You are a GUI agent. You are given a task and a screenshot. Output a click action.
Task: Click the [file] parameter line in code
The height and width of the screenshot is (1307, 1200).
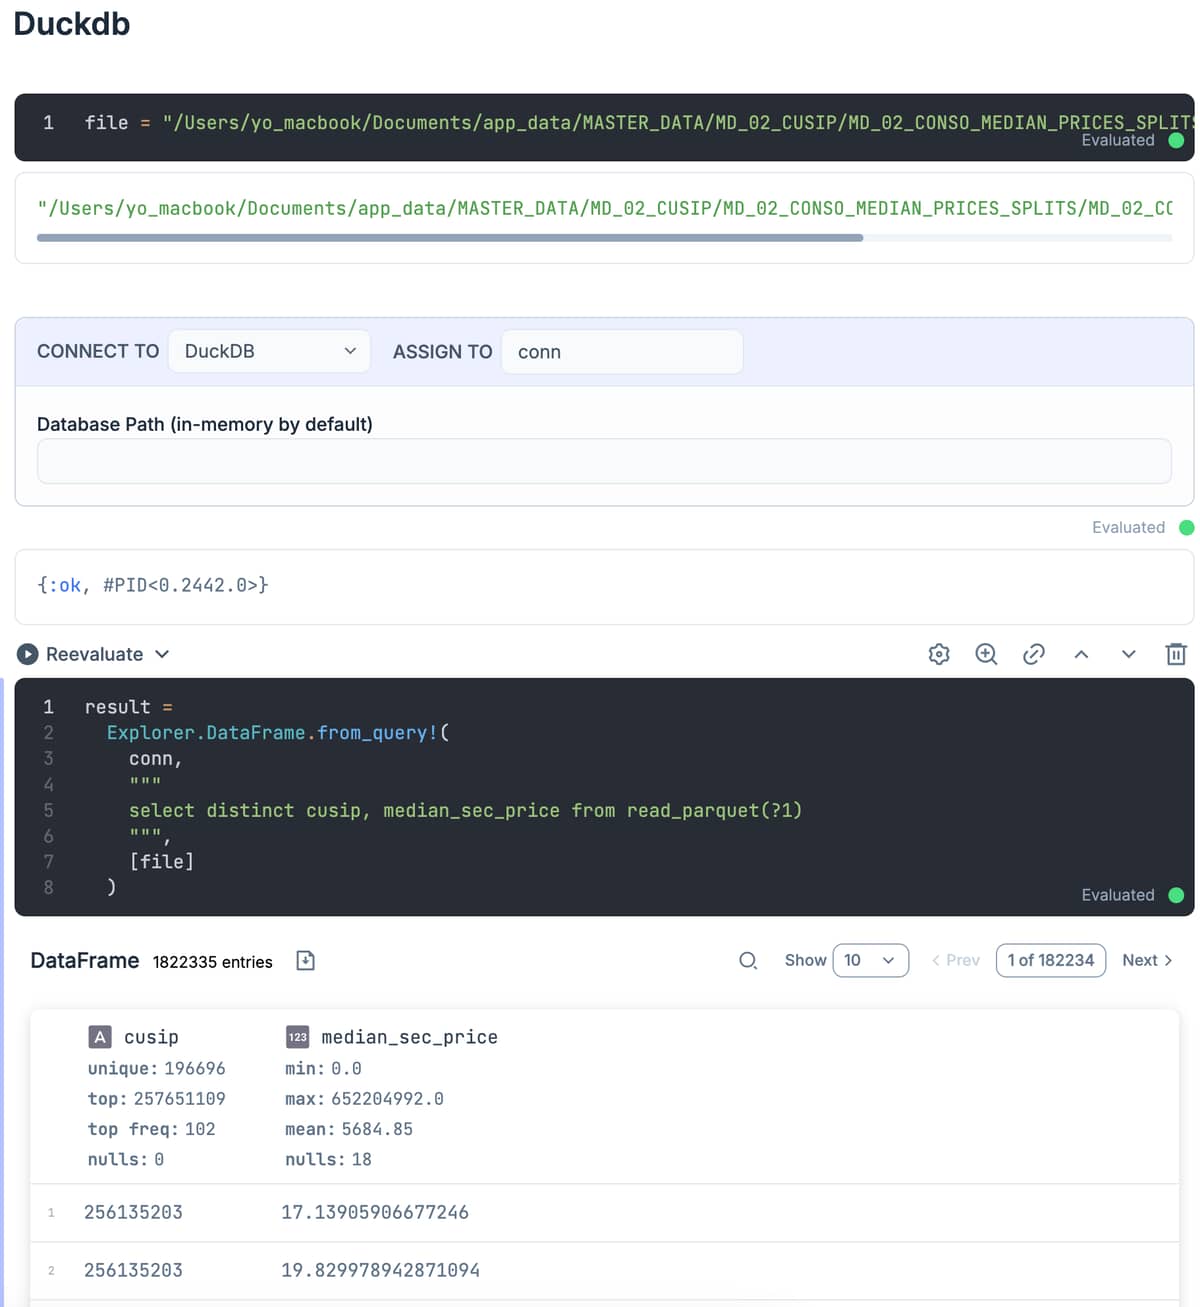coord(162,861)
